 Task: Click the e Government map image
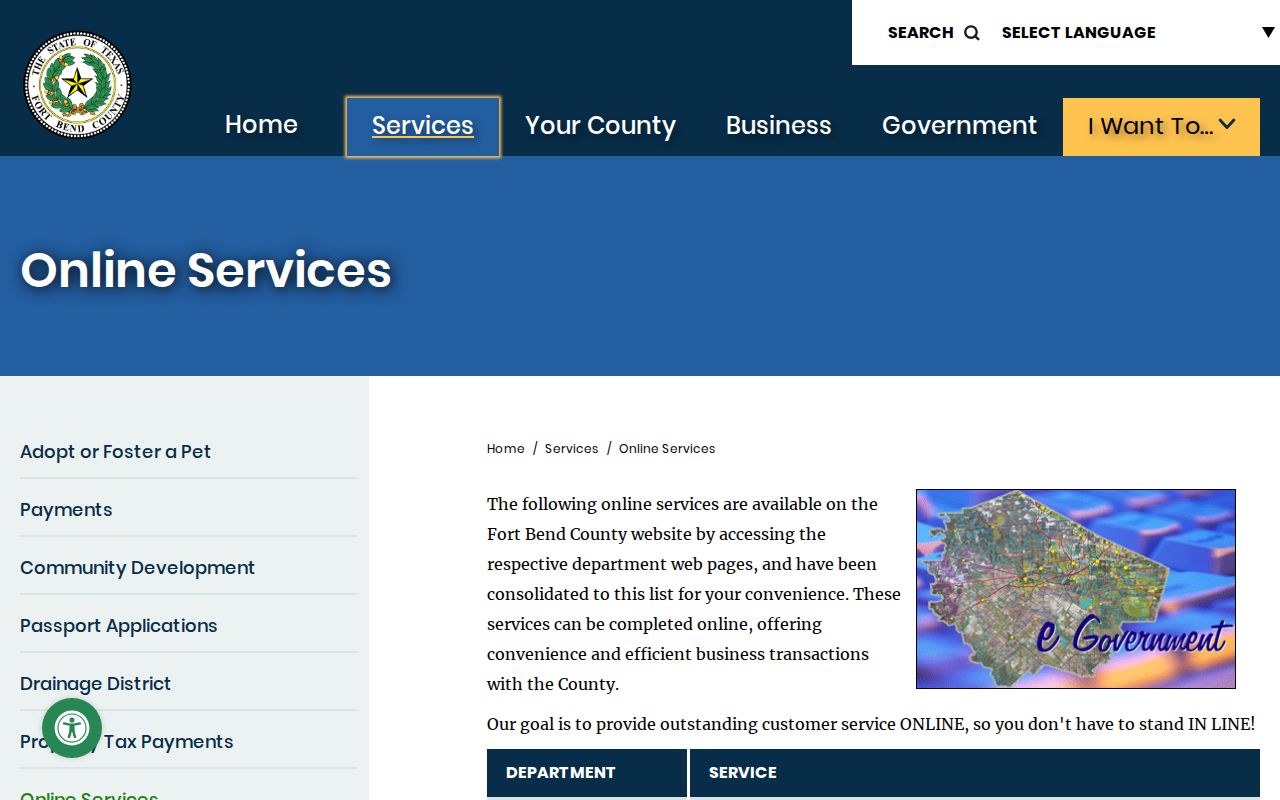click(1076, 589)
